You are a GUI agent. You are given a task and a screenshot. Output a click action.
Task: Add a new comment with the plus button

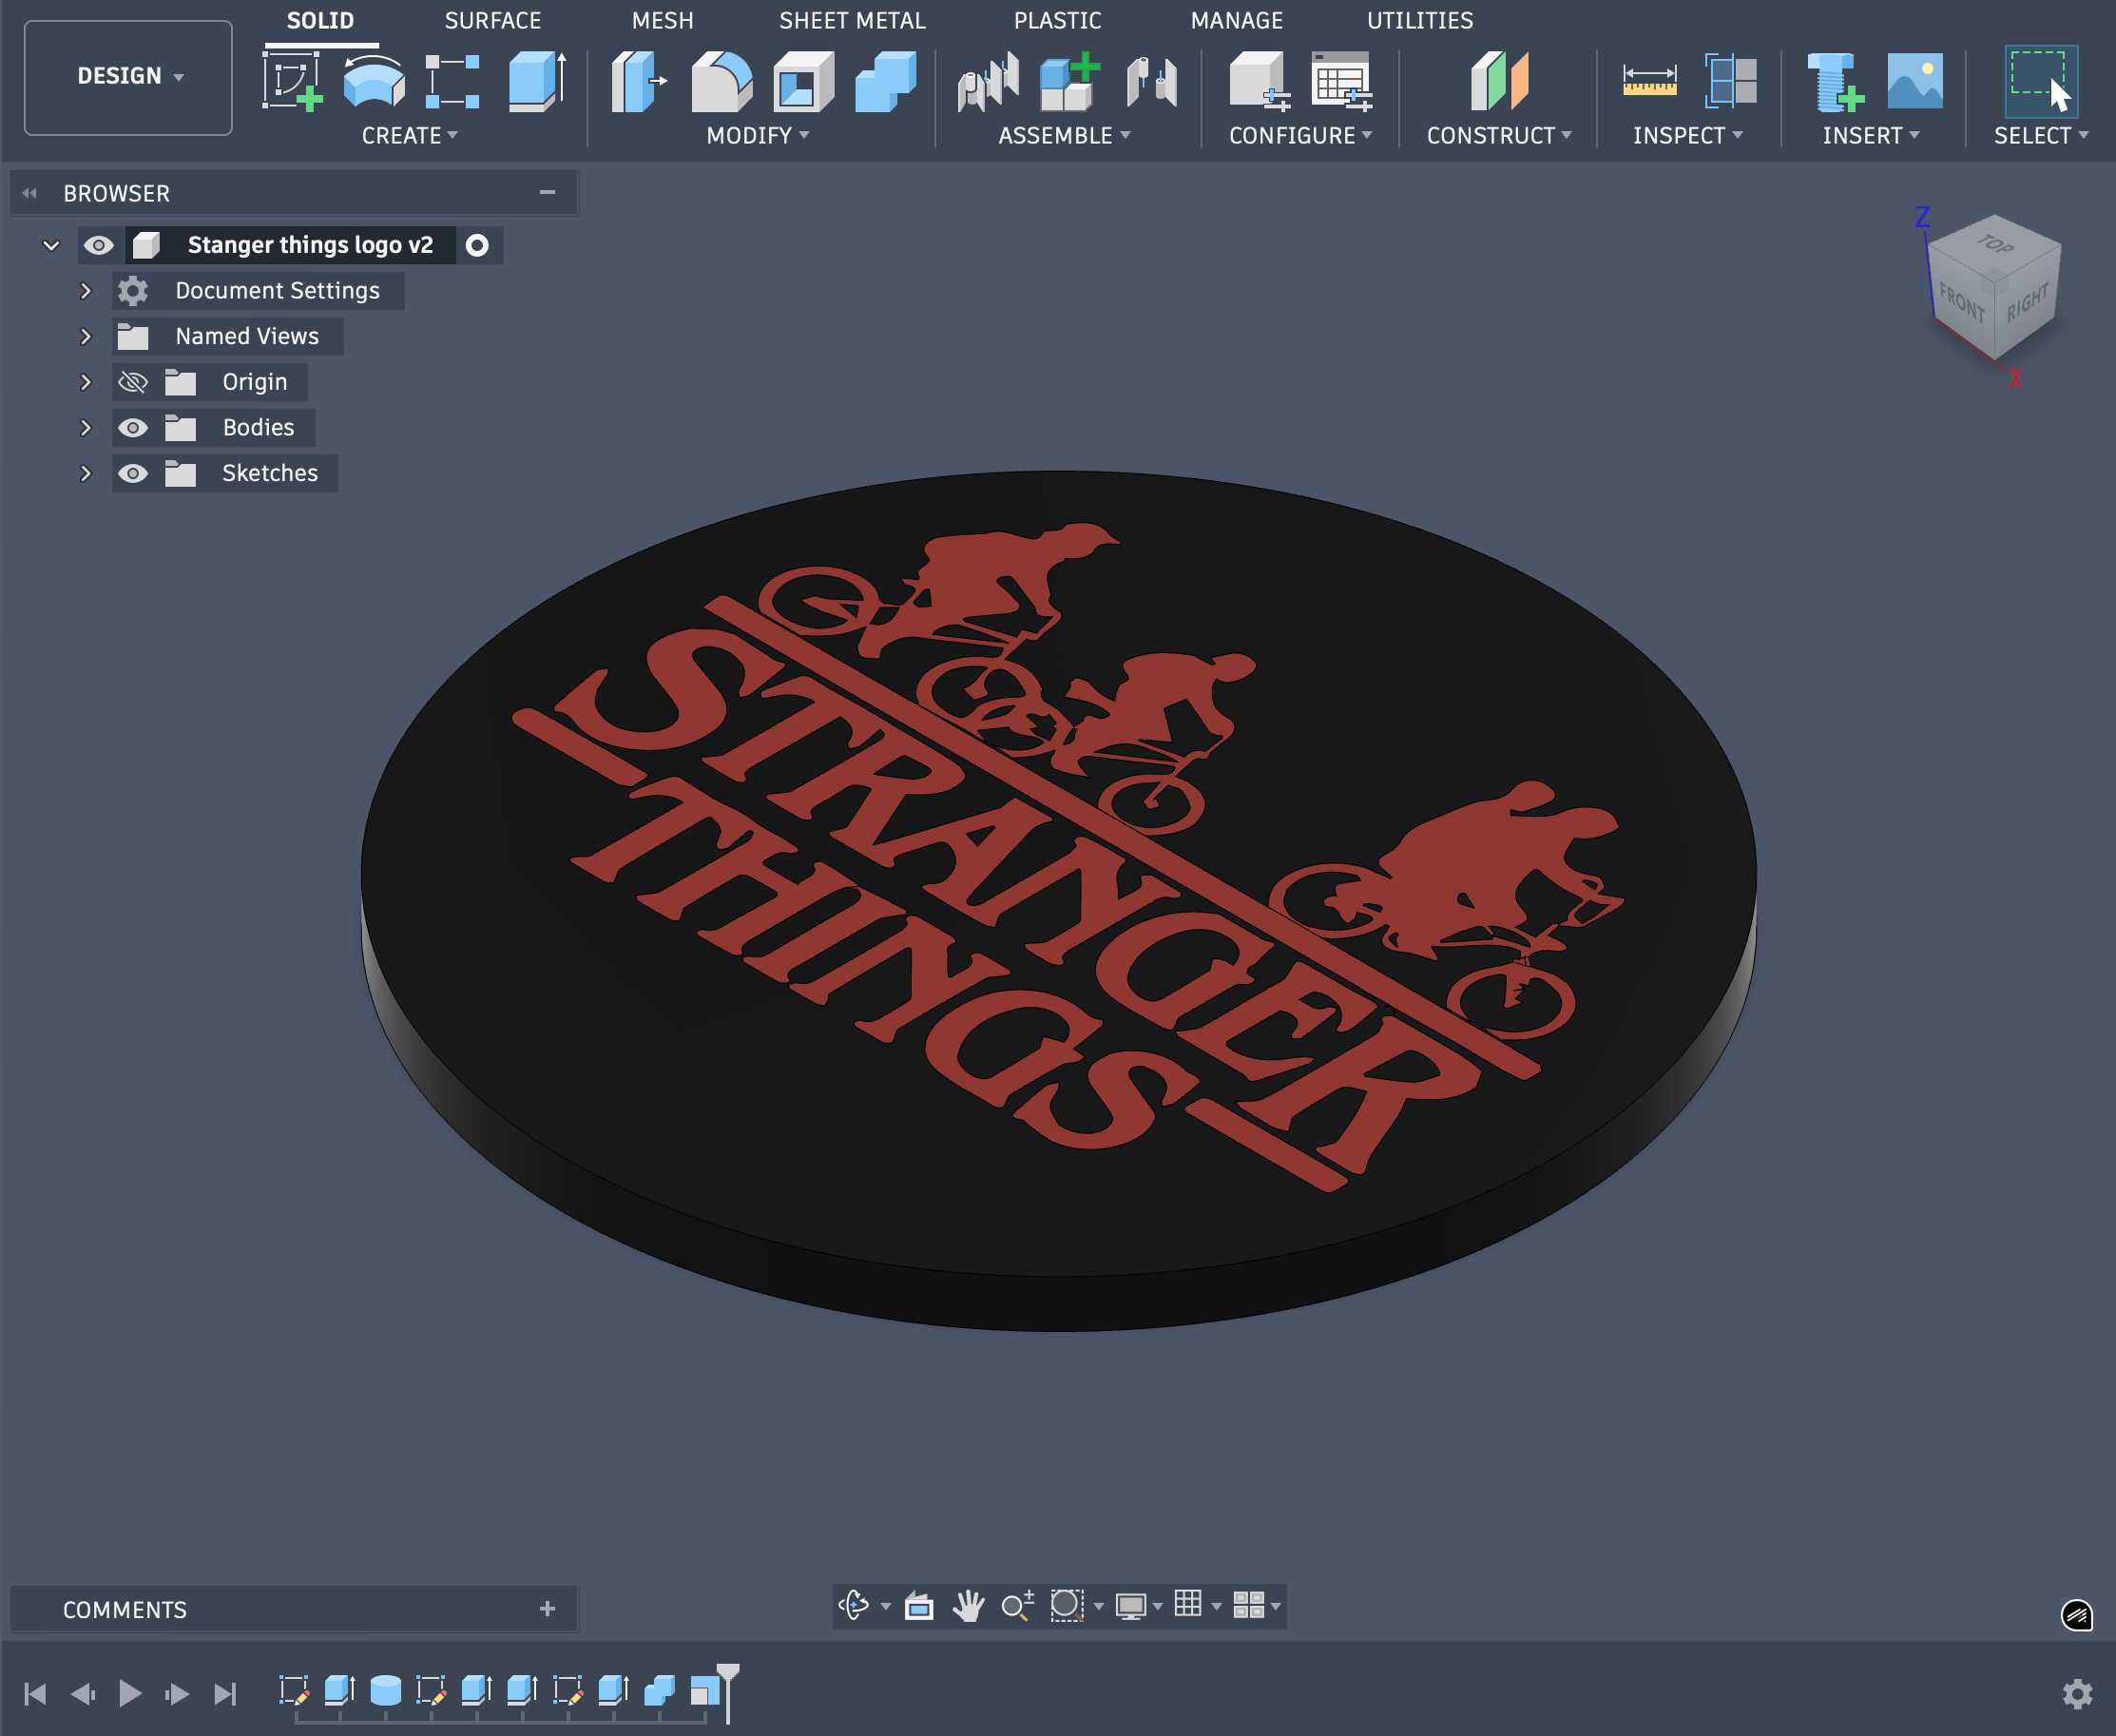coord(547,1609)
